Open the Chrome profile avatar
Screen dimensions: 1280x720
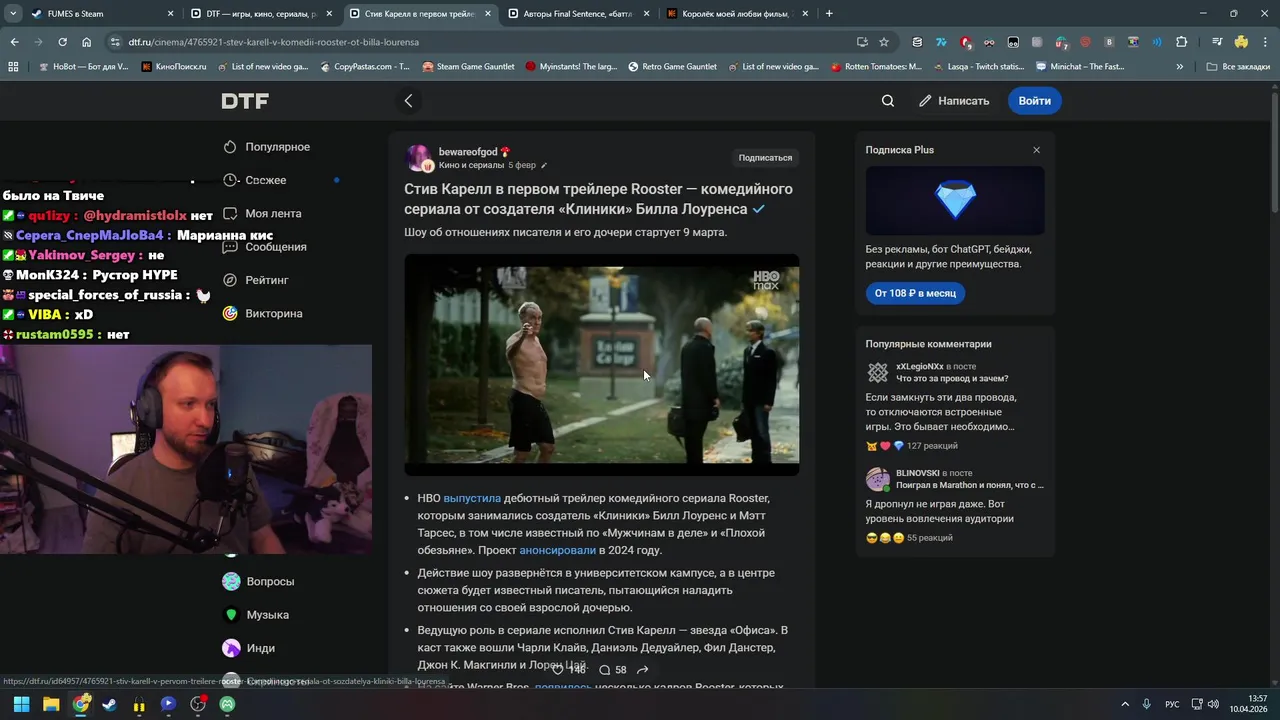(1241, 42)
